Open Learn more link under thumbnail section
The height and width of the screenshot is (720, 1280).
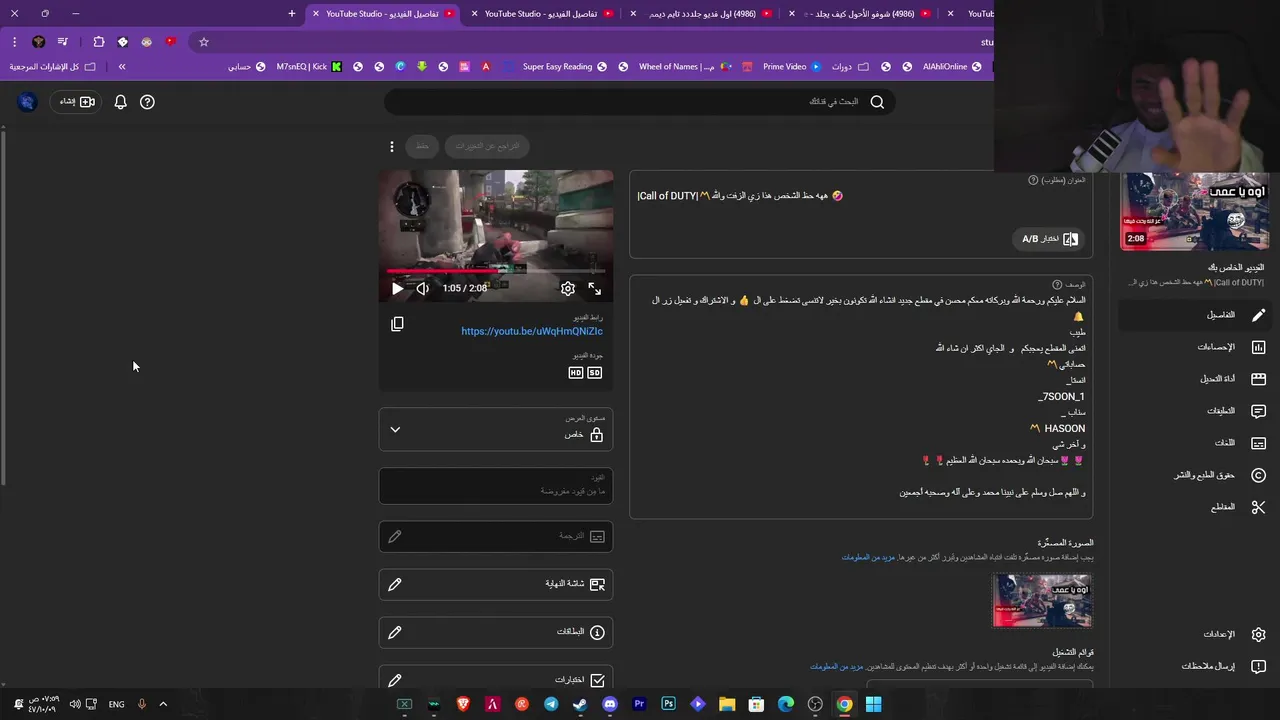click(x=868, y=557)
